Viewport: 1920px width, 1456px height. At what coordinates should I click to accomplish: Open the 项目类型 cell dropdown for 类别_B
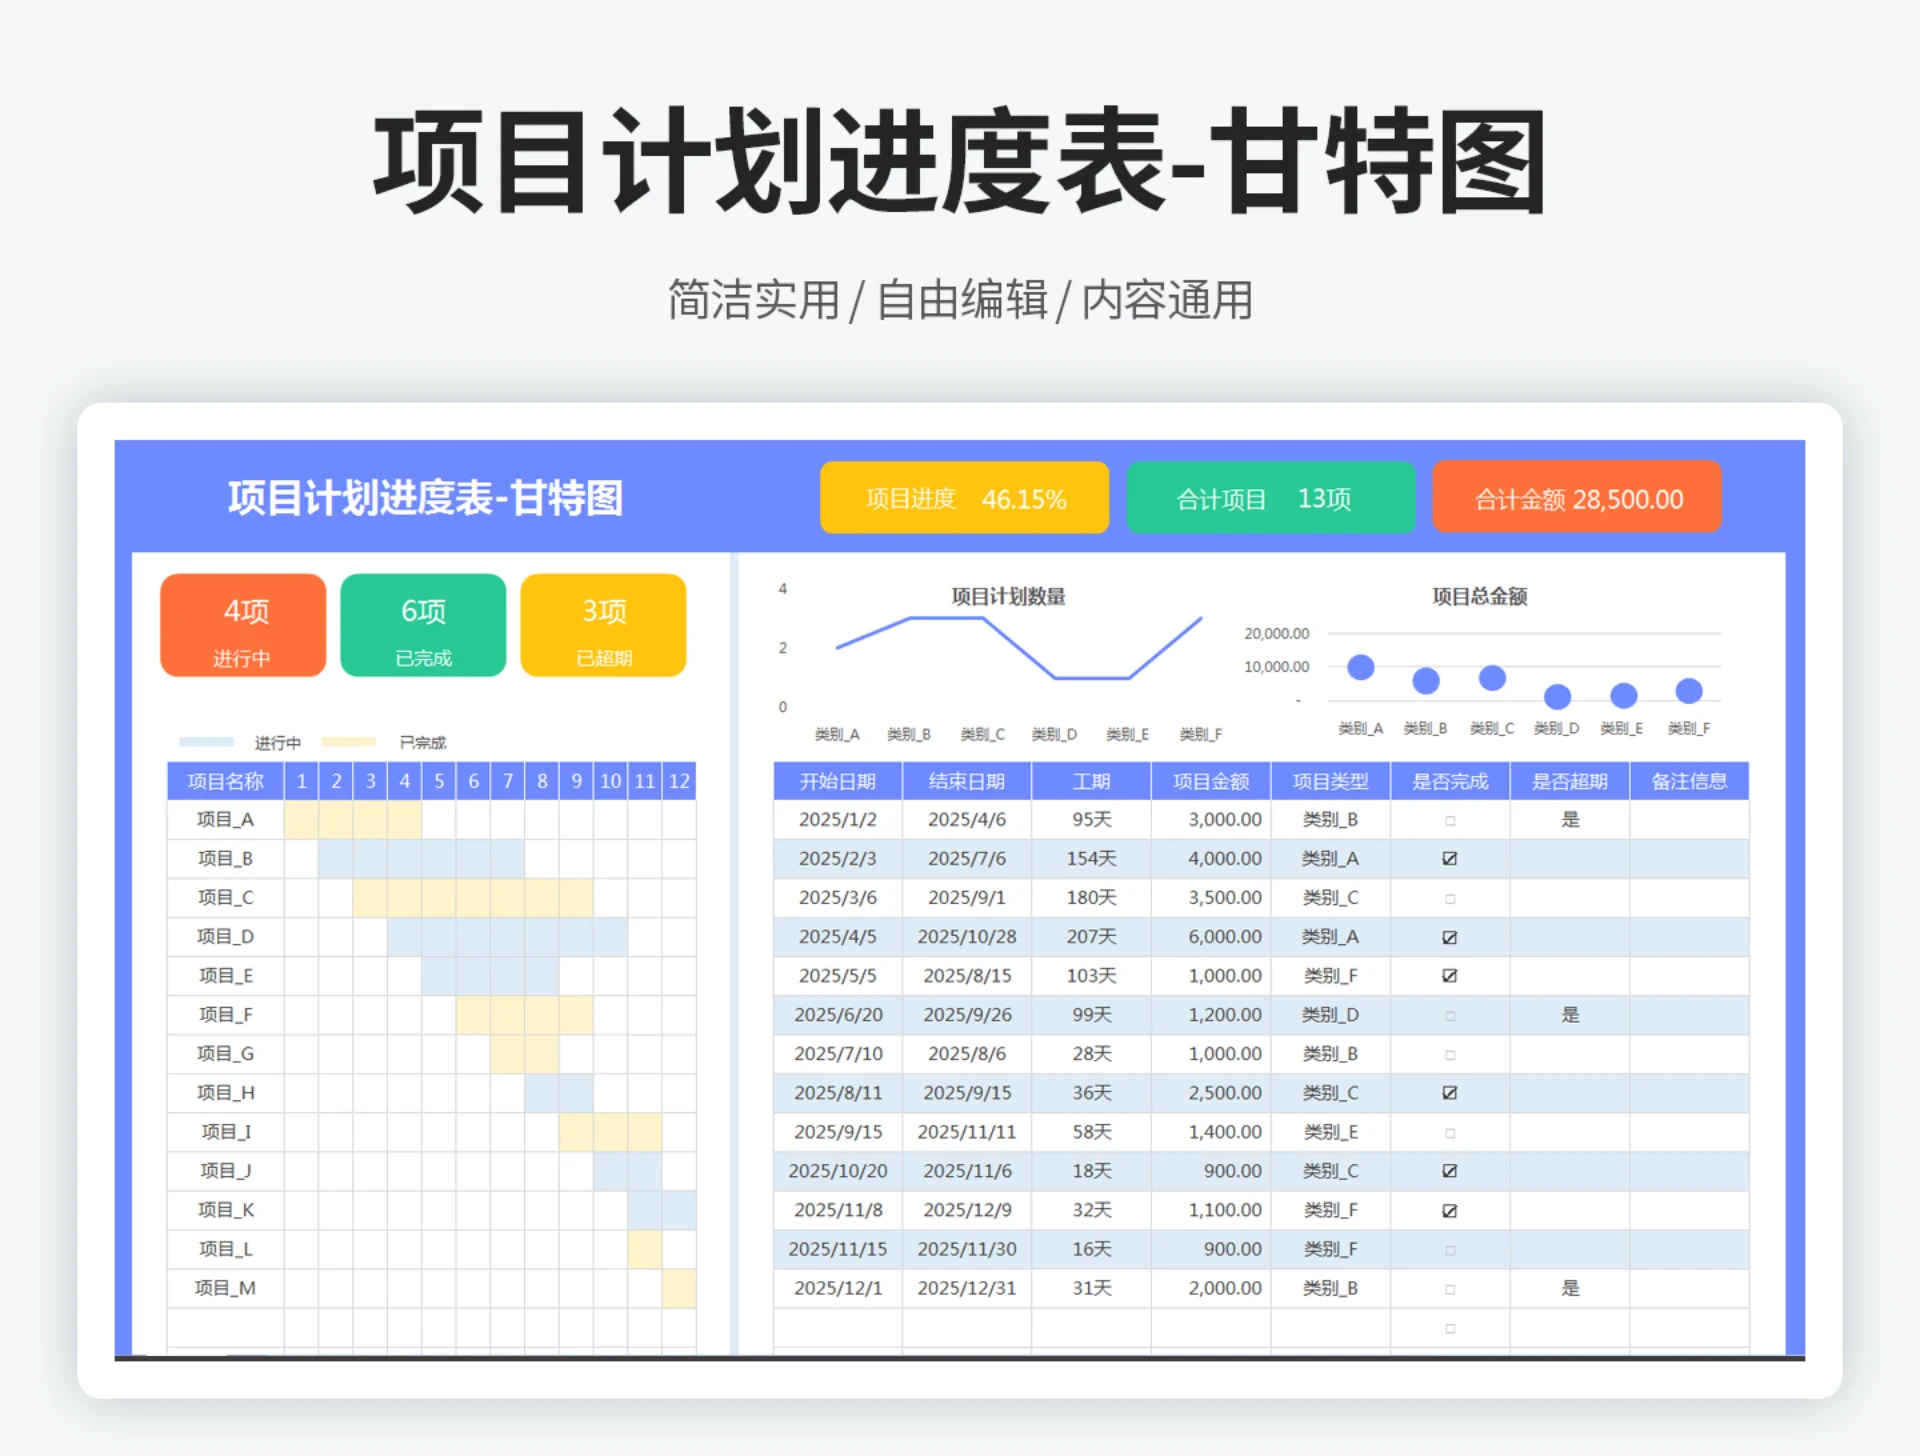[1331, 819]
